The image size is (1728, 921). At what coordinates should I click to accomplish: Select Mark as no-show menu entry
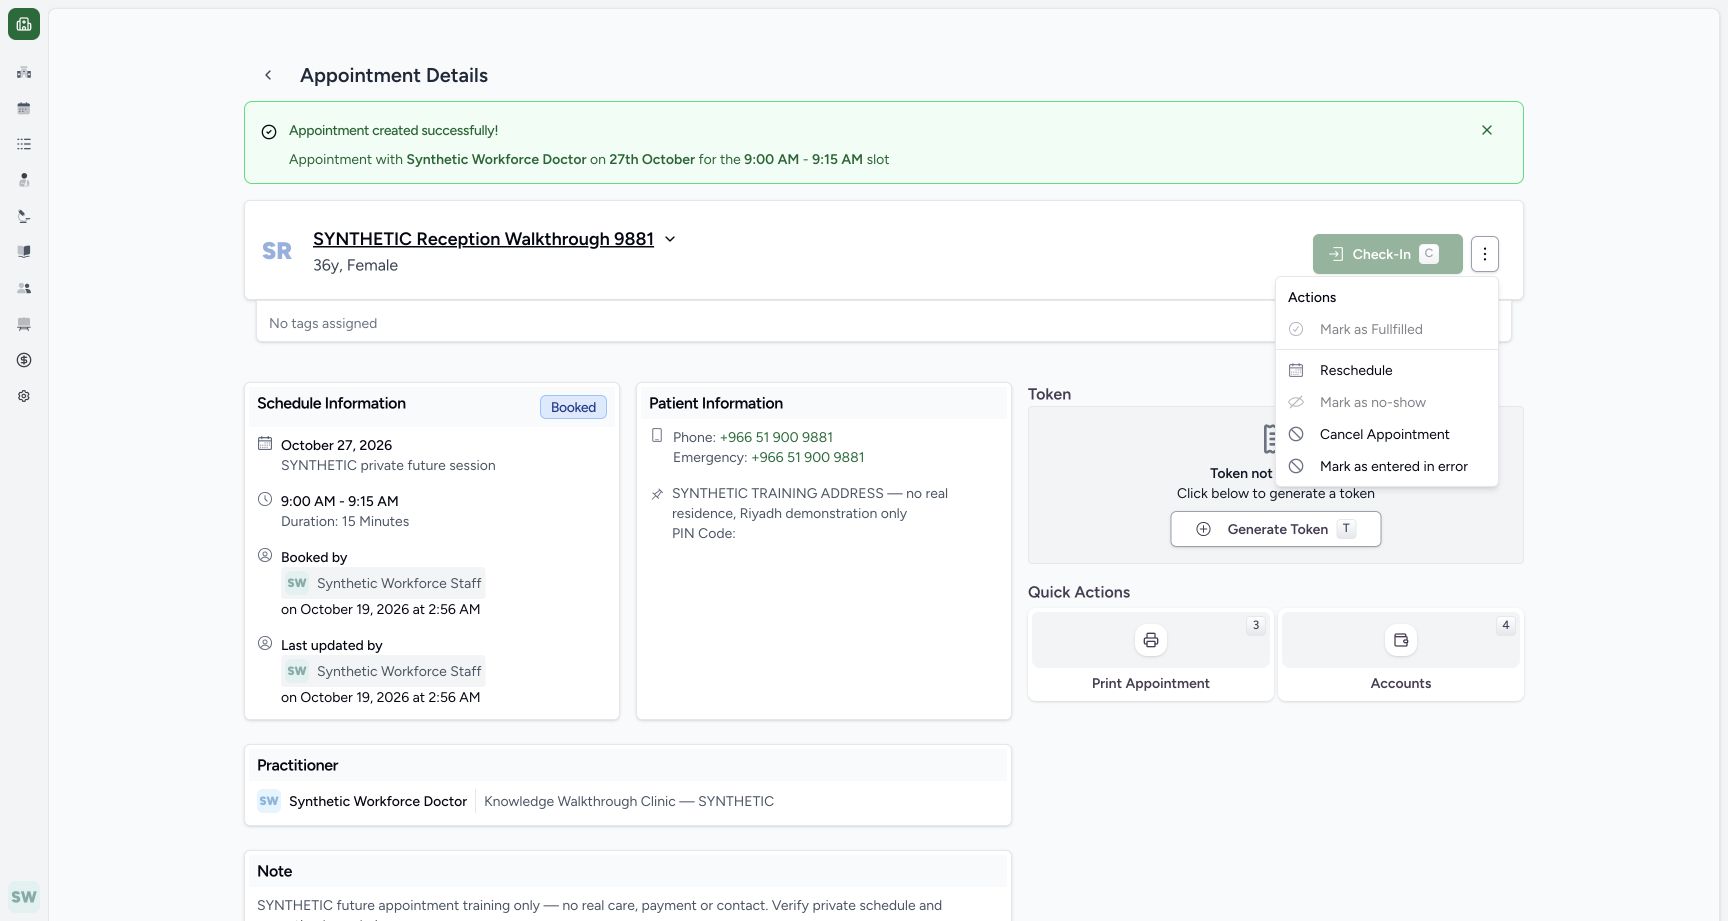pos(1387,402)
